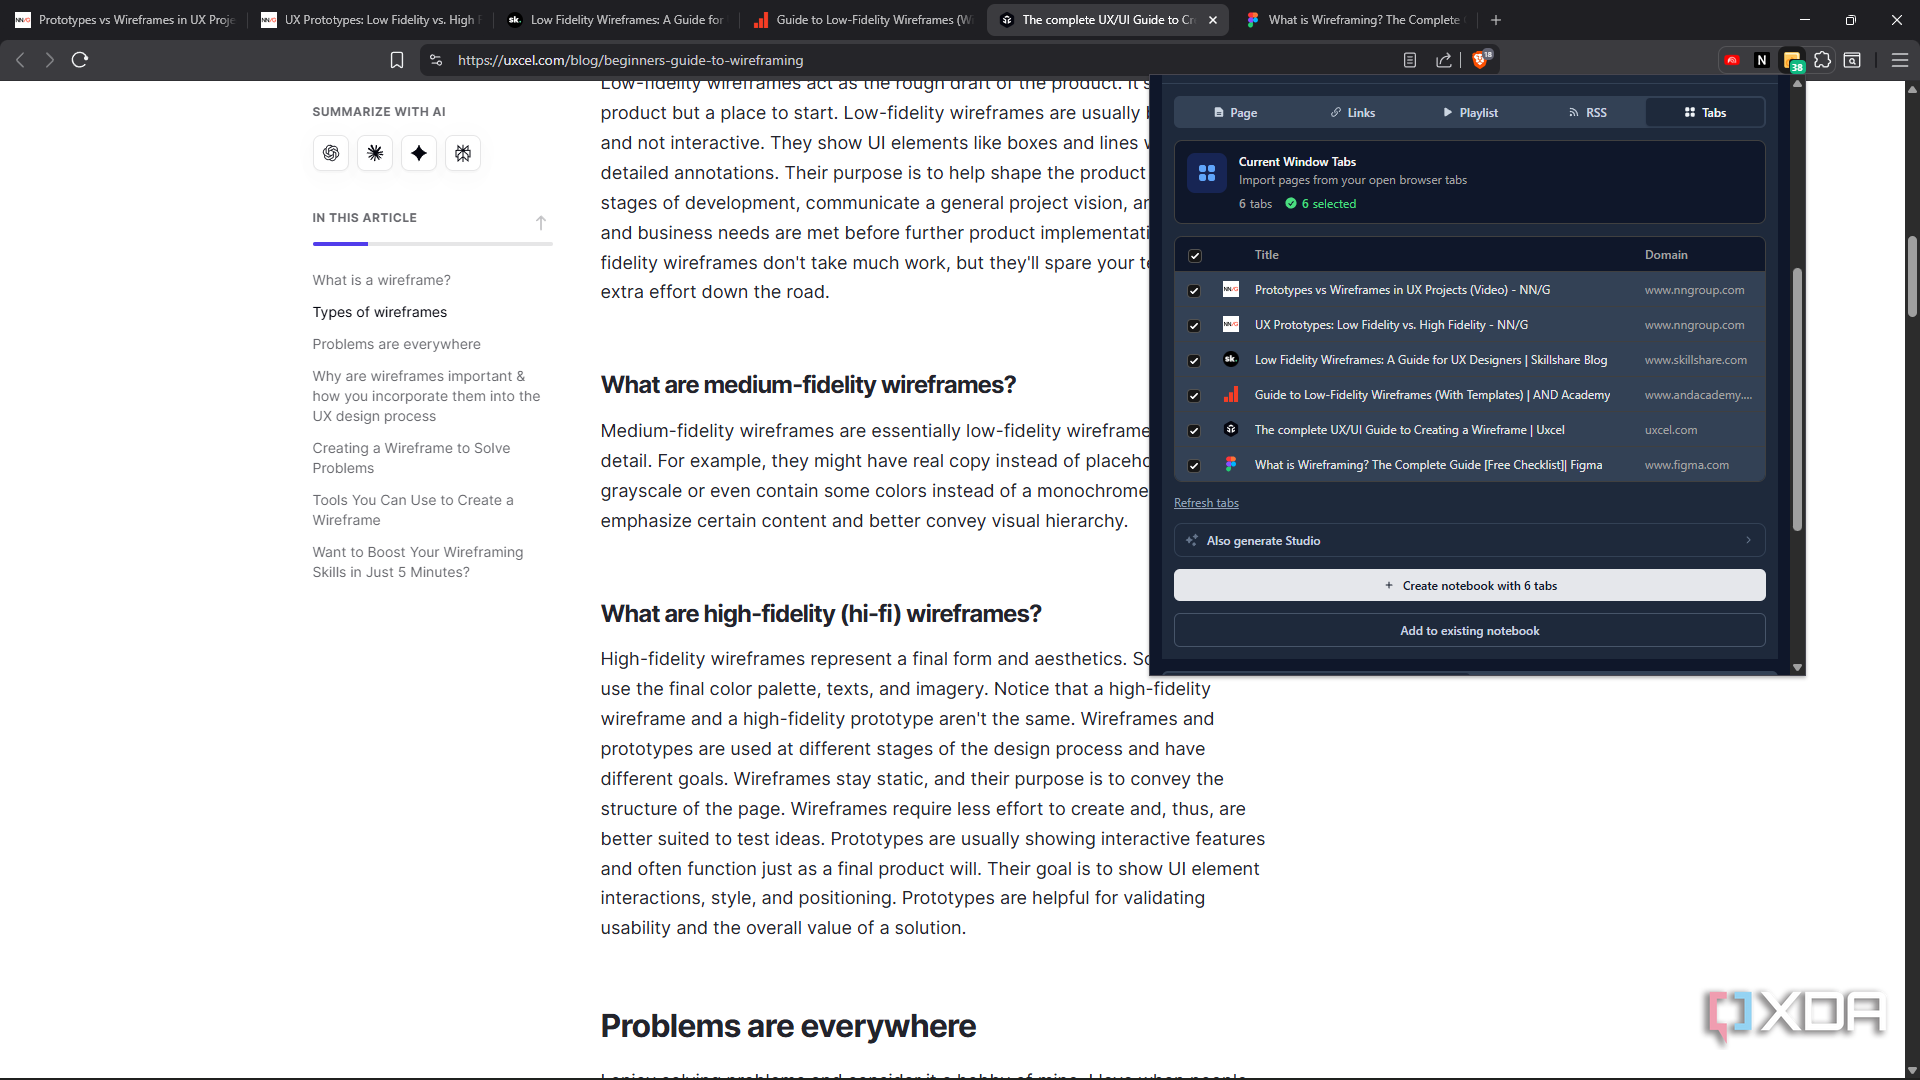Jump to Problems are everywhere section link
The image size is (1920, 1080).
pos(396,344)
